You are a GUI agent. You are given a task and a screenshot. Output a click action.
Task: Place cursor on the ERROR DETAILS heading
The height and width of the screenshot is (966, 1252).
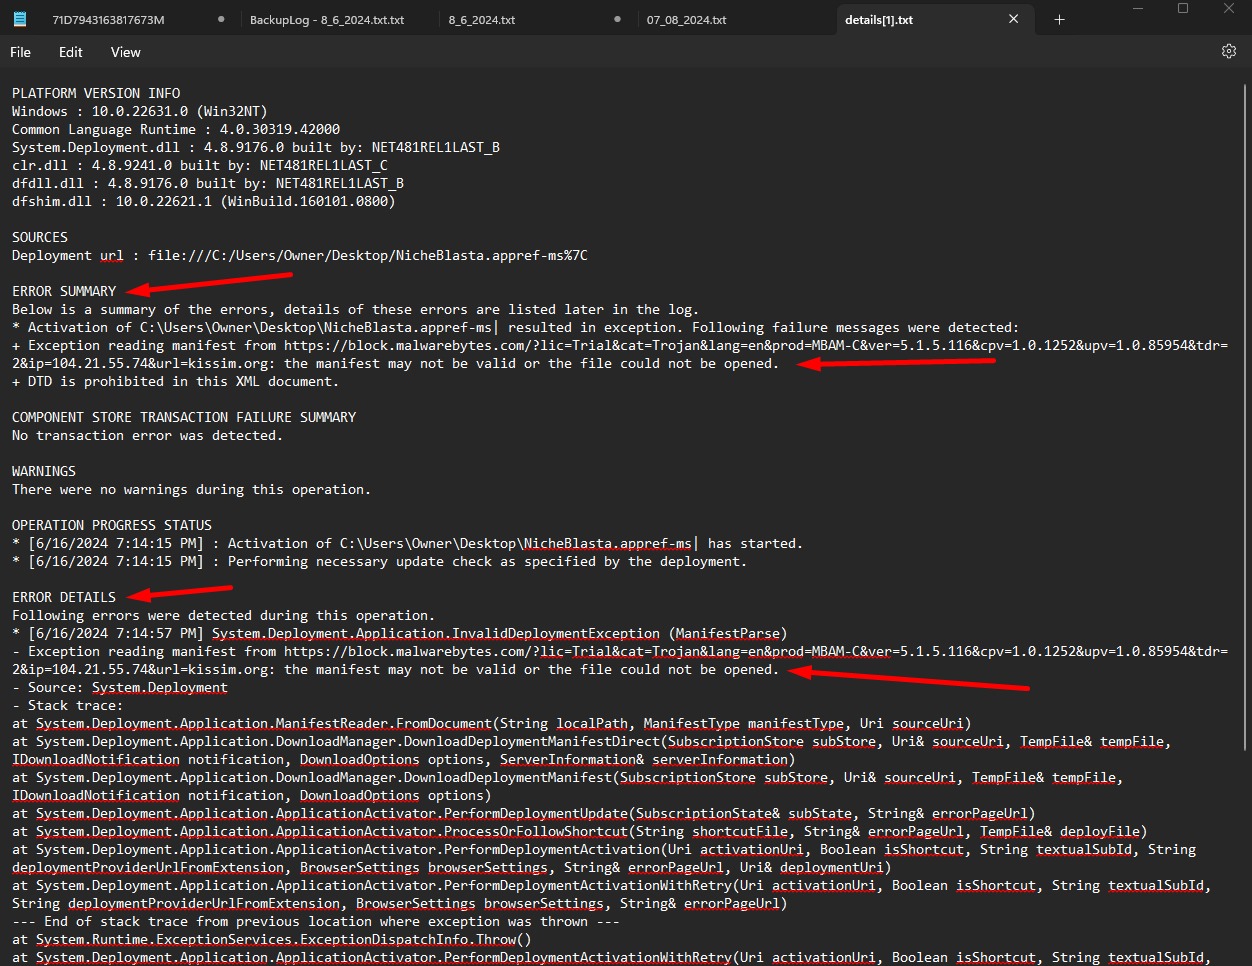tap(64, 597)
